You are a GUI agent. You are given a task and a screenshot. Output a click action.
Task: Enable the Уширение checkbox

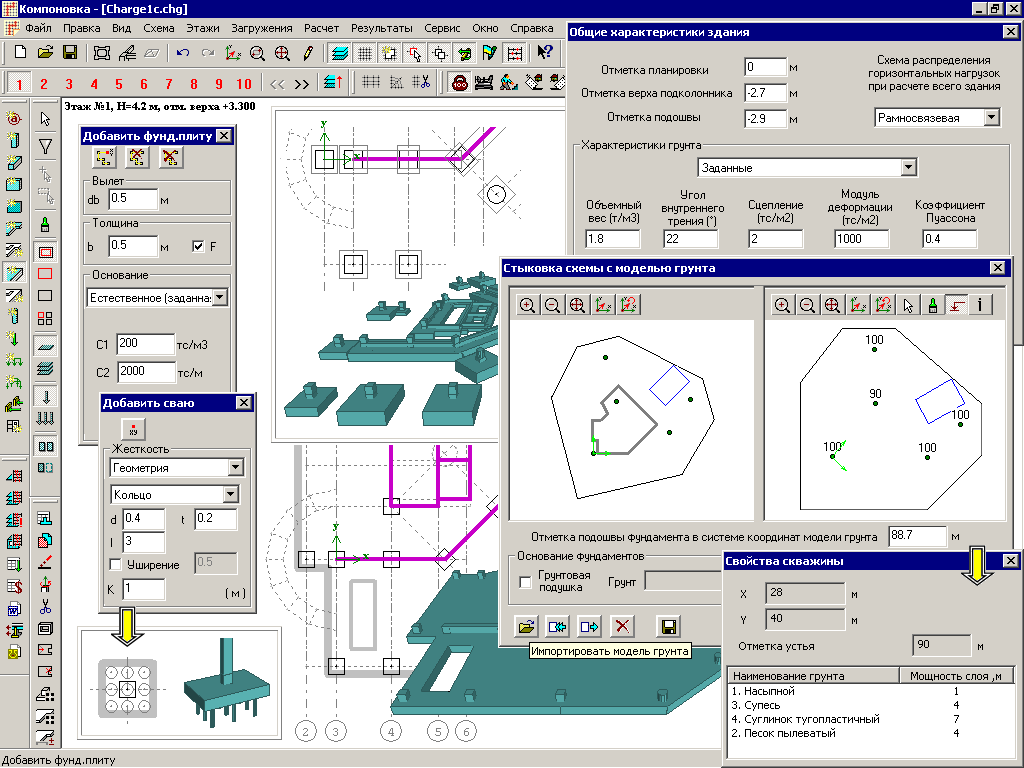click(x=115, y=565)
